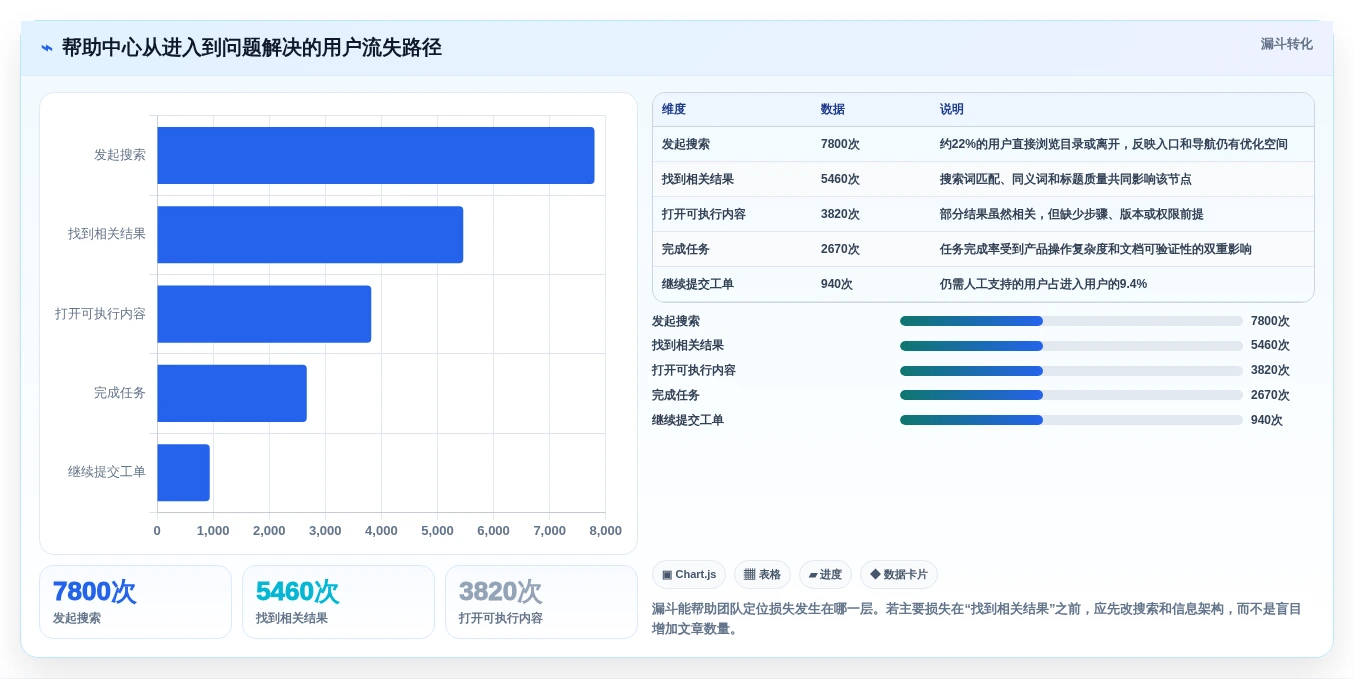Click the 打开可执行内容 bar in the chart
This screenshot has width=1354, height=679.
click(264, 314)
